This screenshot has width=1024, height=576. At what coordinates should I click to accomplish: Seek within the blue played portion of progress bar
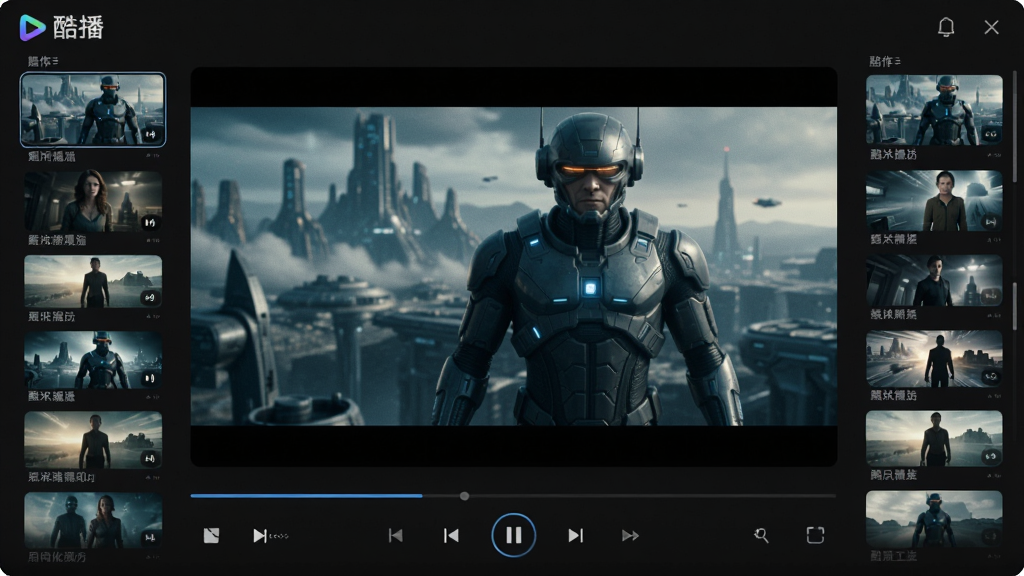click(306, 496)
